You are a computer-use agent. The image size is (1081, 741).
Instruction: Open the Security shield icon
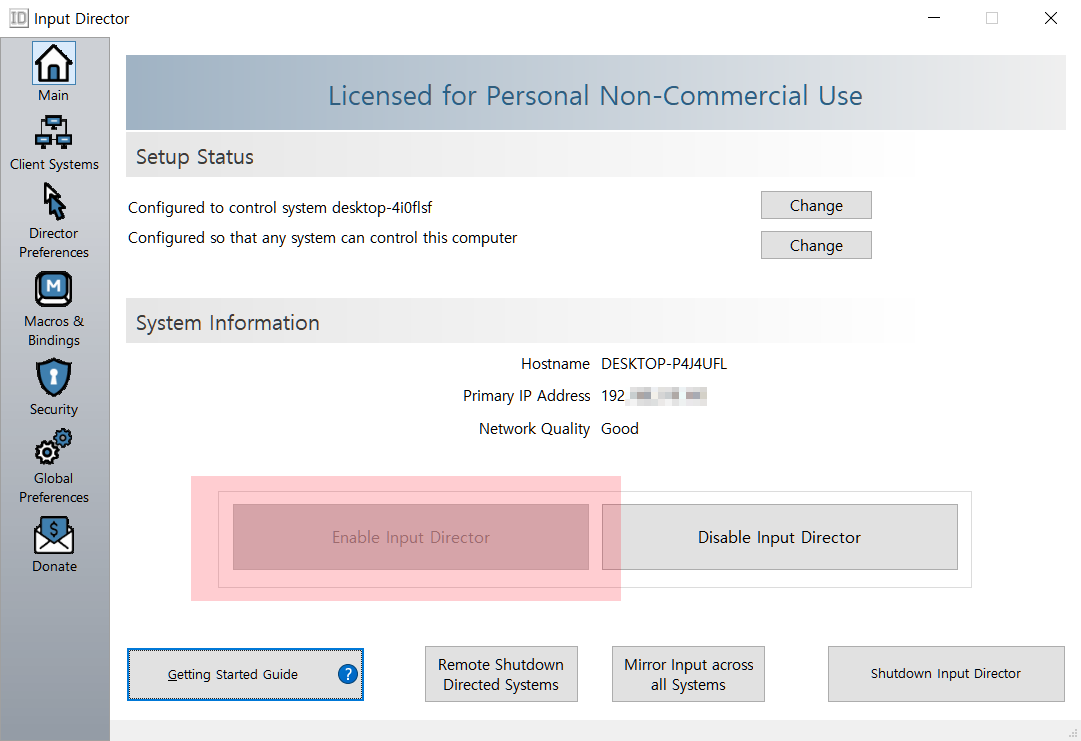pos(54,377)
